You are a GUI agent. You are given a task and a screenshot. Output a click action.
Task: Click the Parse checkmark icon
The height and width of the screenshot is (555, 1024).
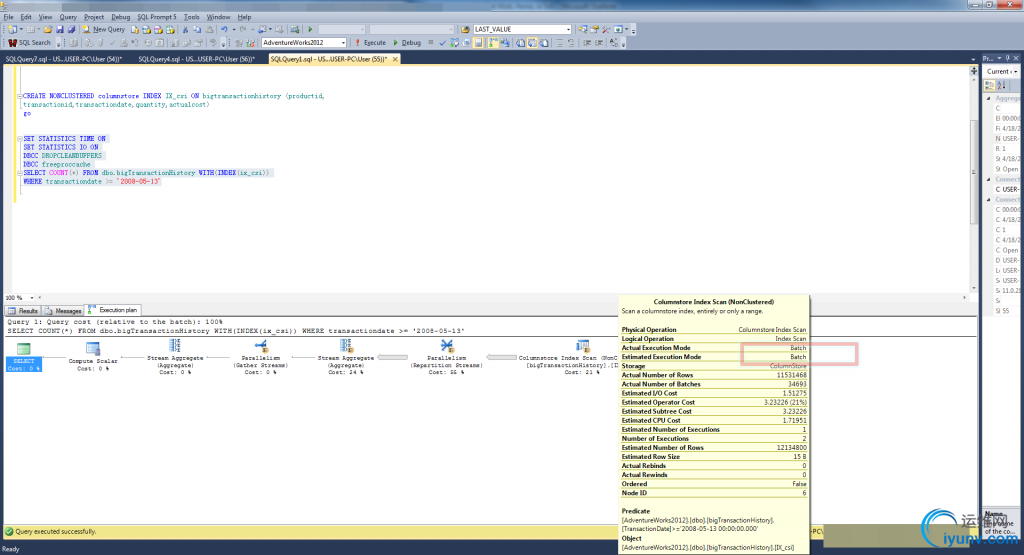tap(442, 42)
